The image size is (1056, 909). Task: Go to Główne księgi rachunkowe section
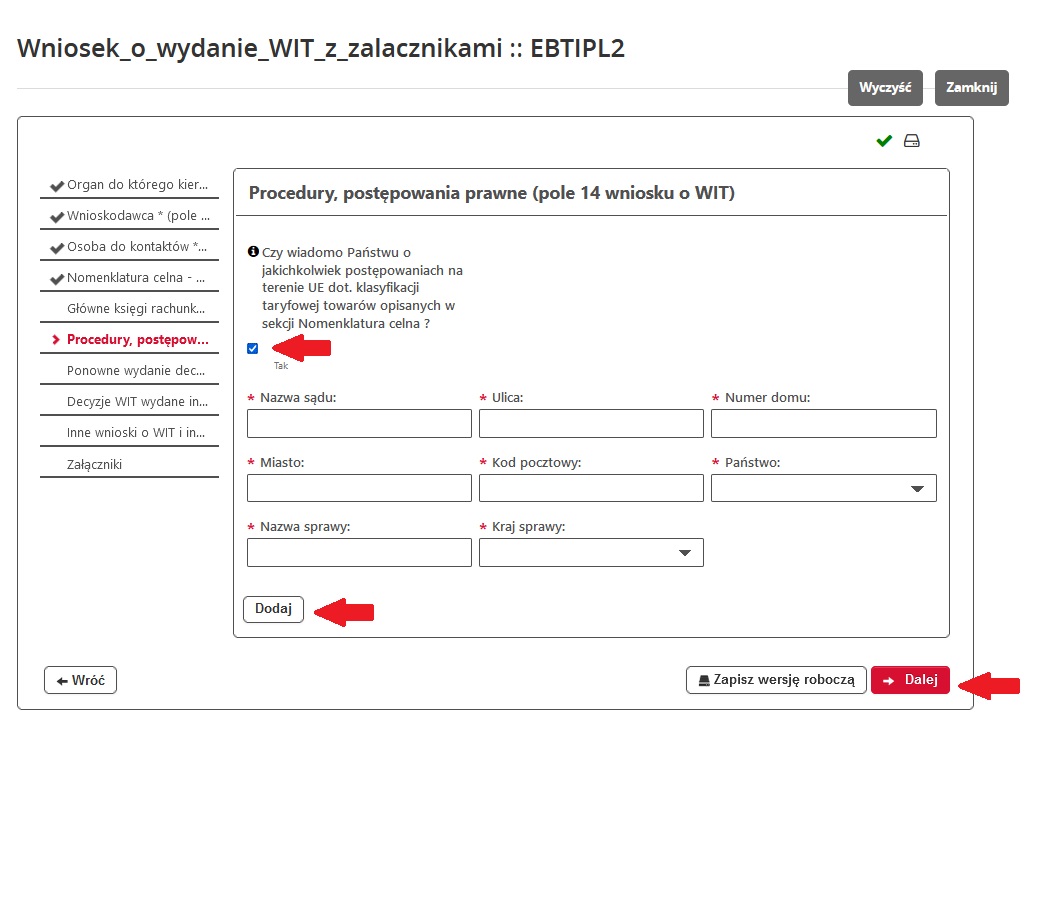click(135, 308)
